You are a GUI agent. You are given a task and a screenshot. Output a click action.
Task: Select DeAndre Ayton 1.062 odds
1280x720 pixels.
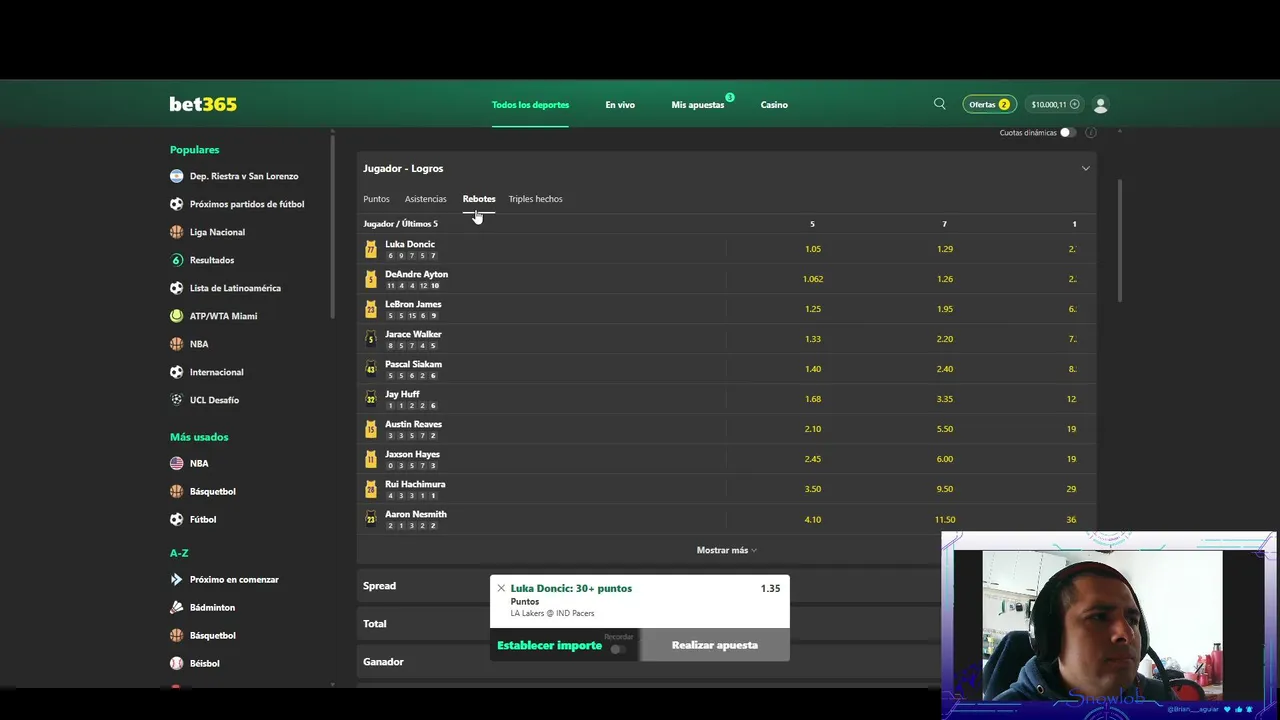(x=812, y=279)
